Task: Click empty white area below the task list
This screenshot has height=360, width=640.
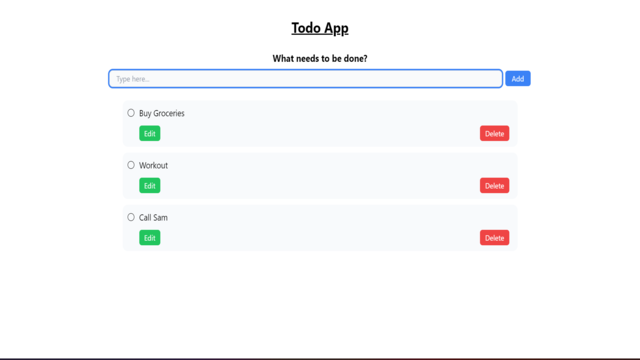Action: 320,304
